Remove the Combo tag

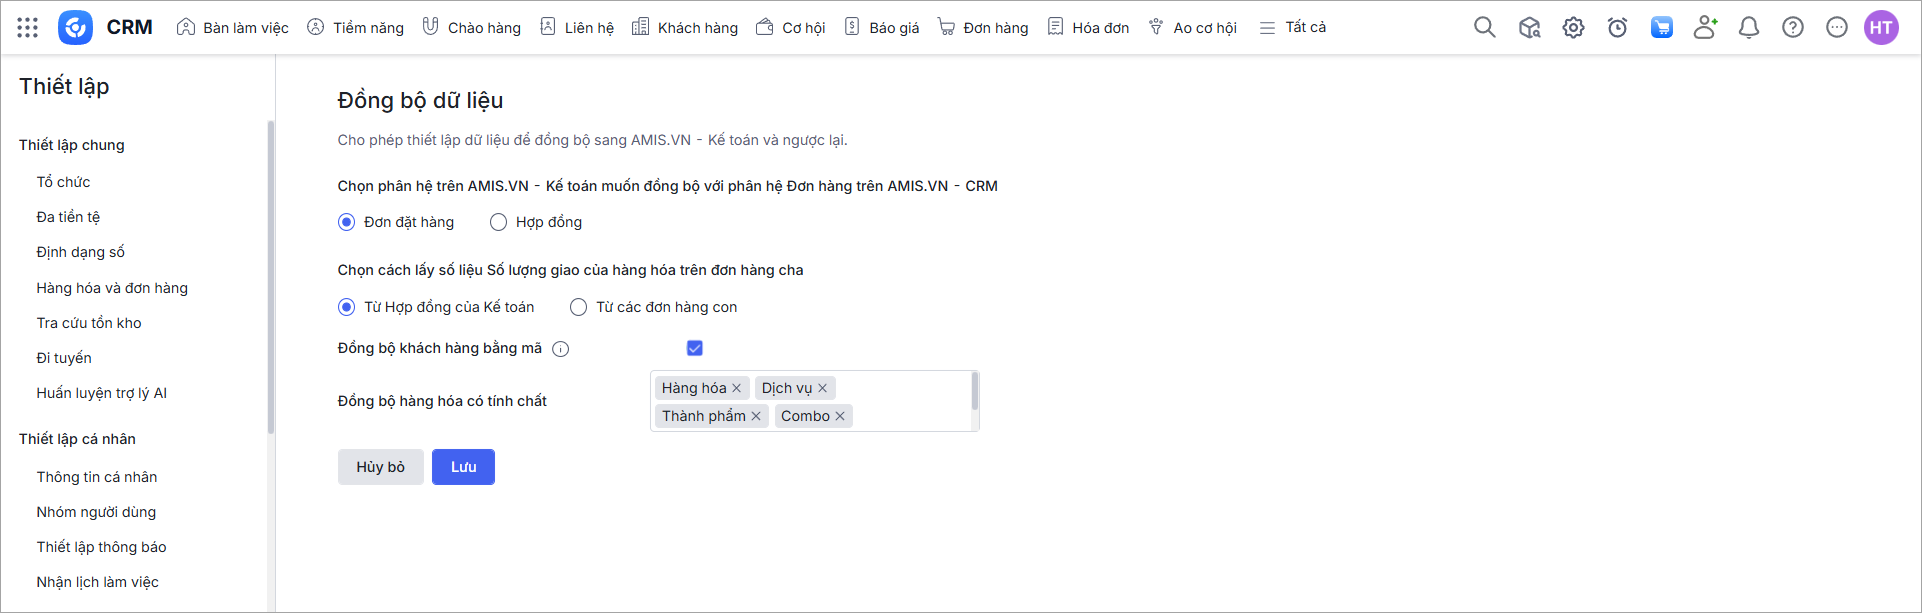pos(840,416)
